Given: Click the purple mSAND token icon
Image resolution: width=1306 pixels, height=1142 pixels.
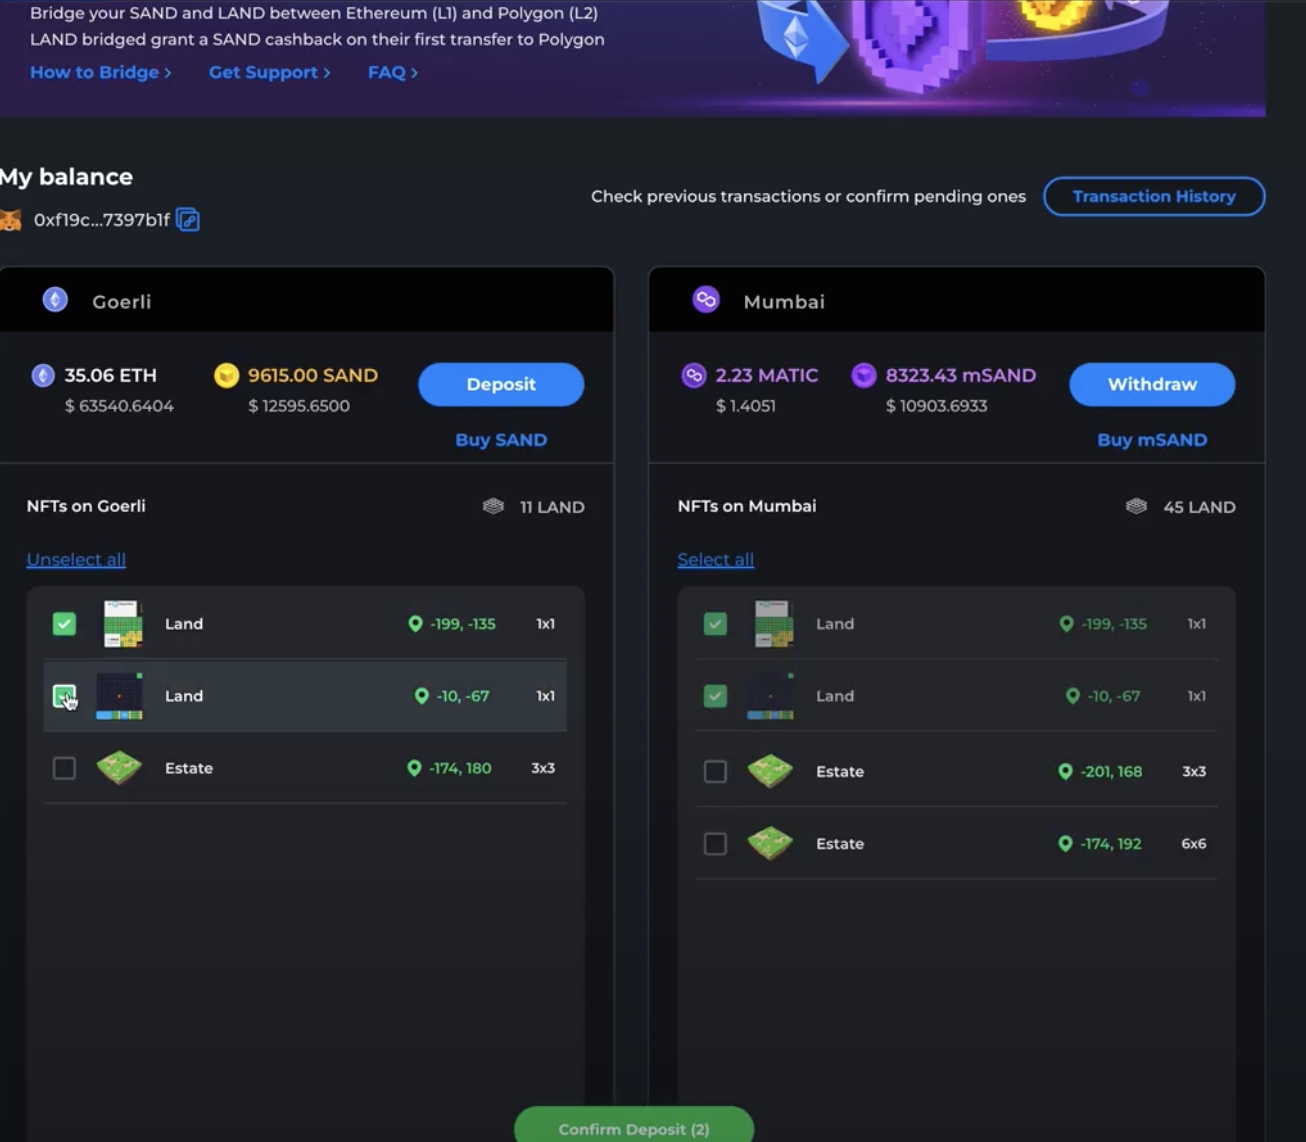Looking at the screenshot, I should pyautogui.click(x=864, y=376).
